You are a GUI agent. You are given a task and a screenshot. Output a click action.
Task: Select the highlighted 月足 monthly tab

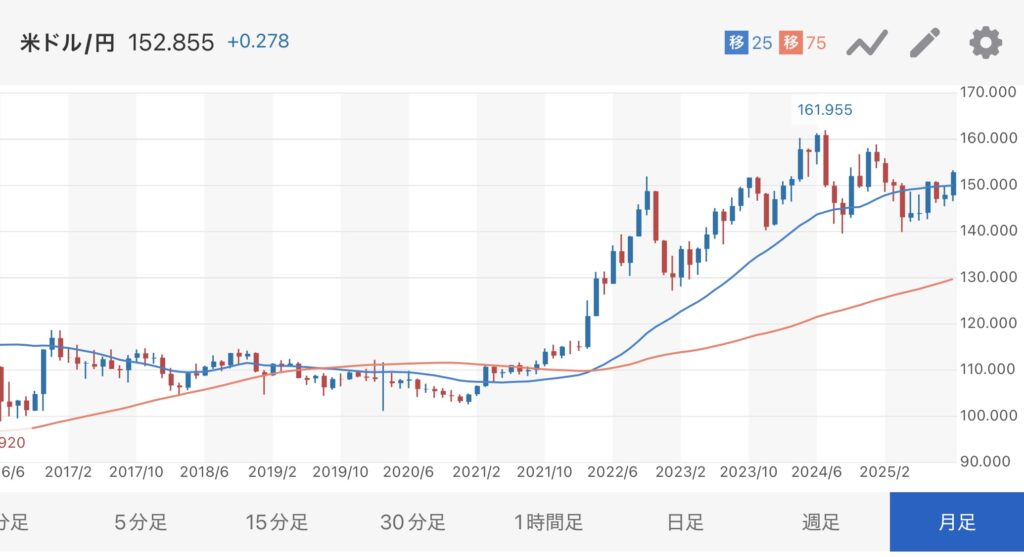pos(957,522)
